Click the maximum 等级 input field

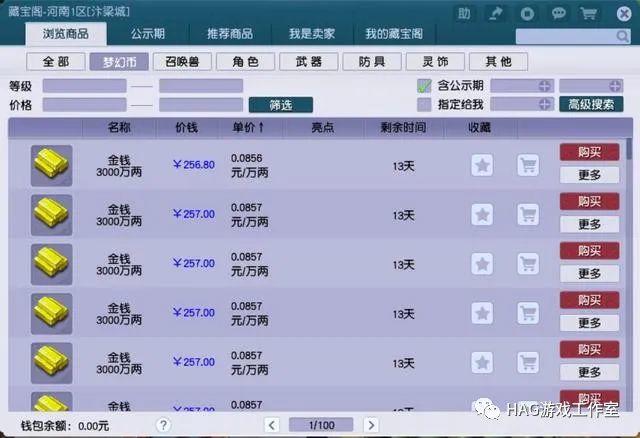point(201,86)
